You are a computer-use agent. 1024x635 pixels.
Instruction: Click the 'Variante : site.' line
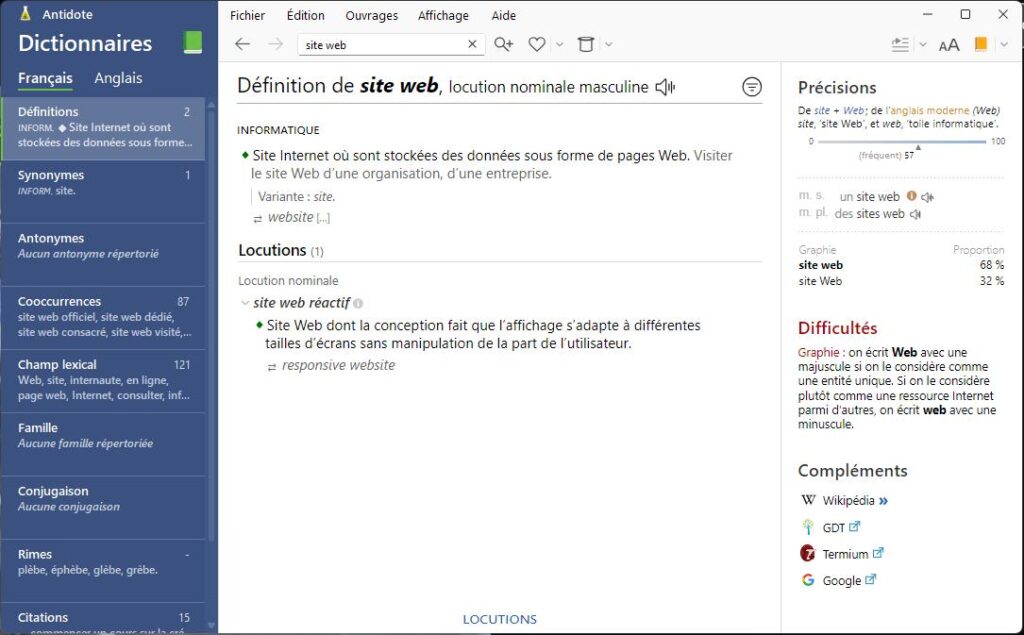(296, 197)
